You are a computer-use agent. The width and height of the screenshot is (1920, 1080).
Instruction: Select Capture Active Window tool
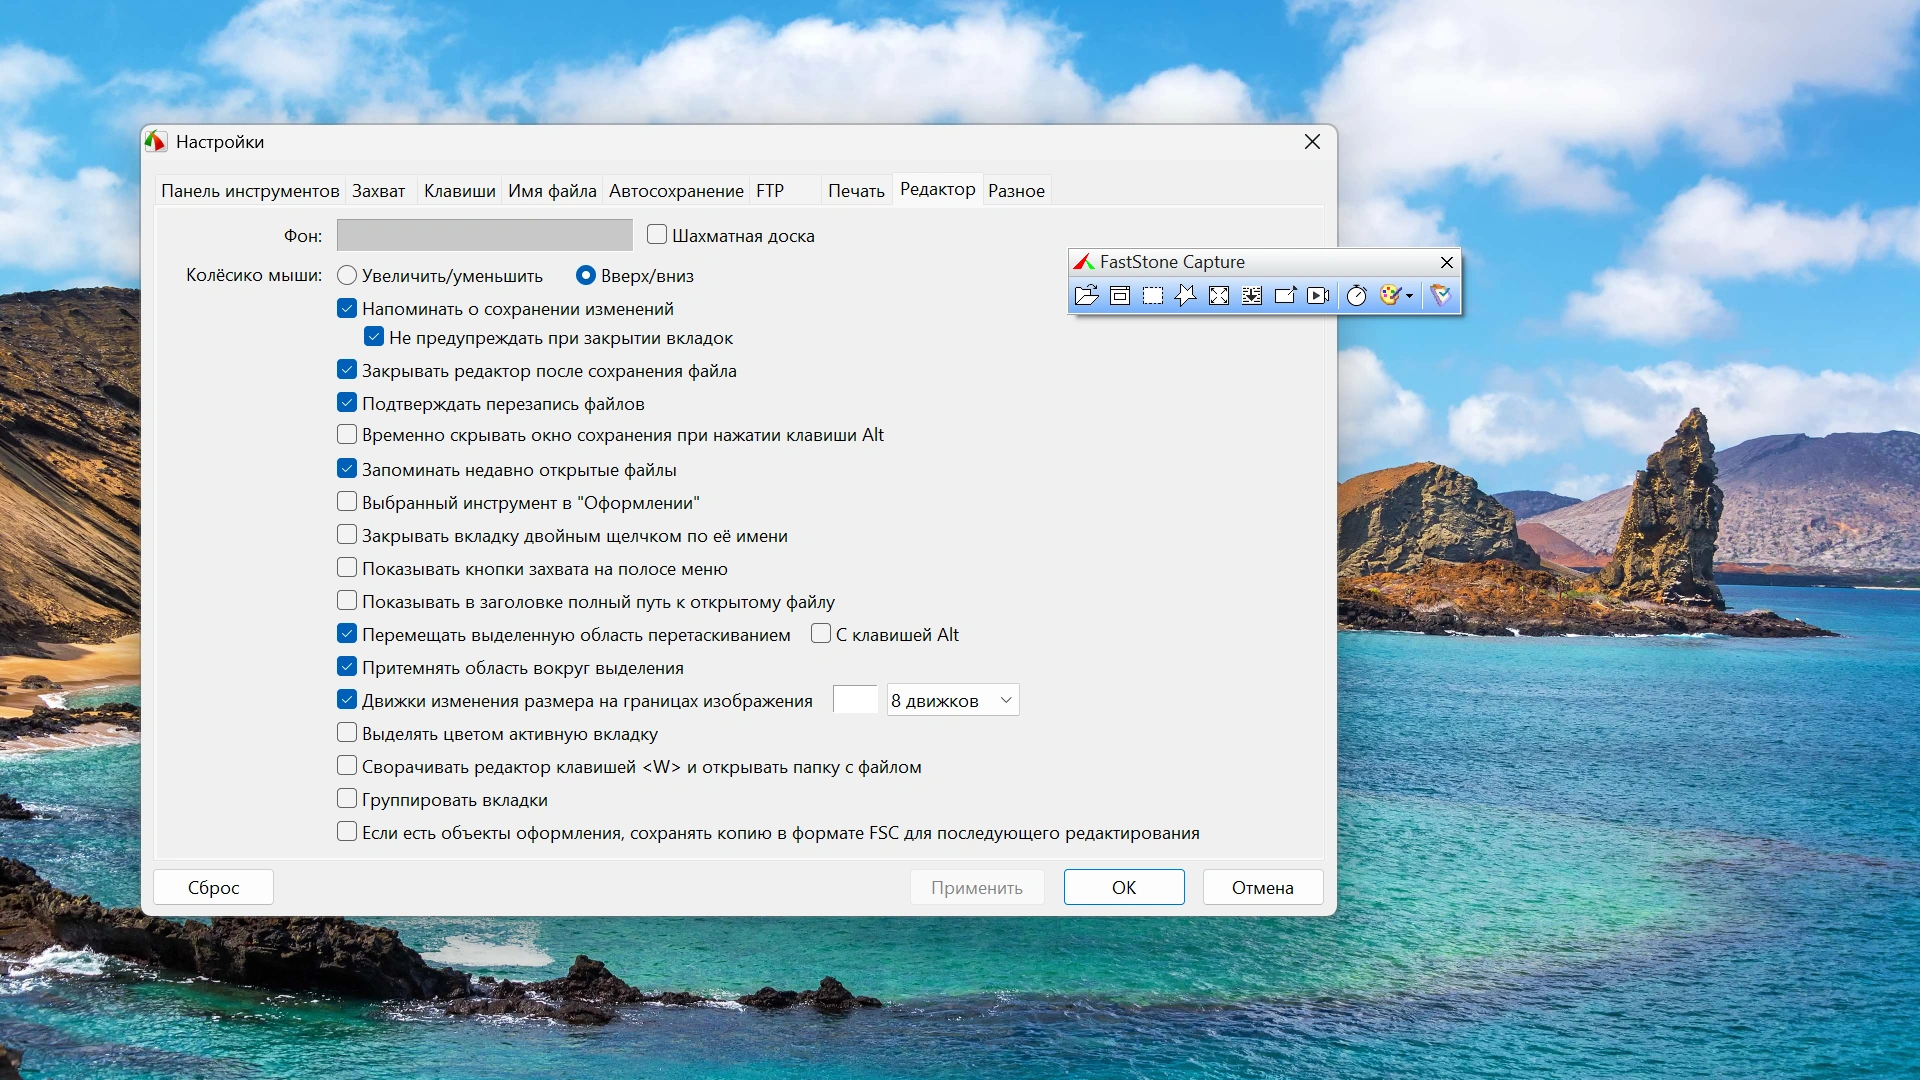pos(1120,295)
